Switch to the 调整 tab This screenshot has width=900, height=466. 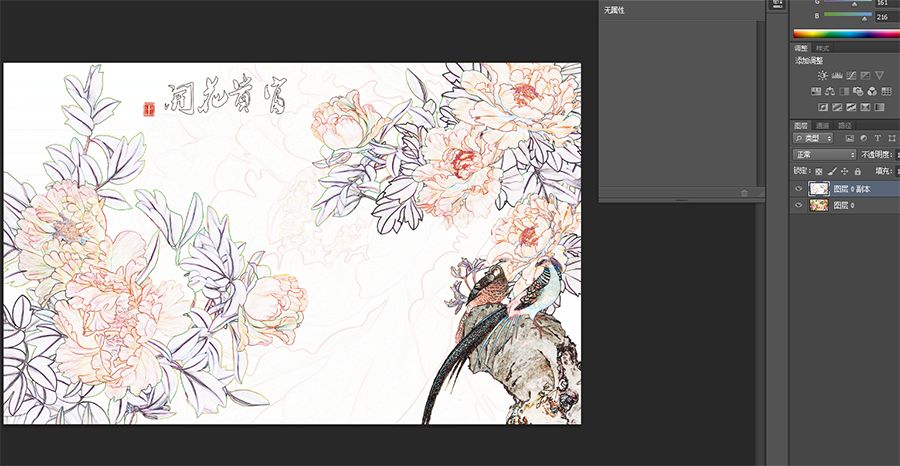[801, 48]
